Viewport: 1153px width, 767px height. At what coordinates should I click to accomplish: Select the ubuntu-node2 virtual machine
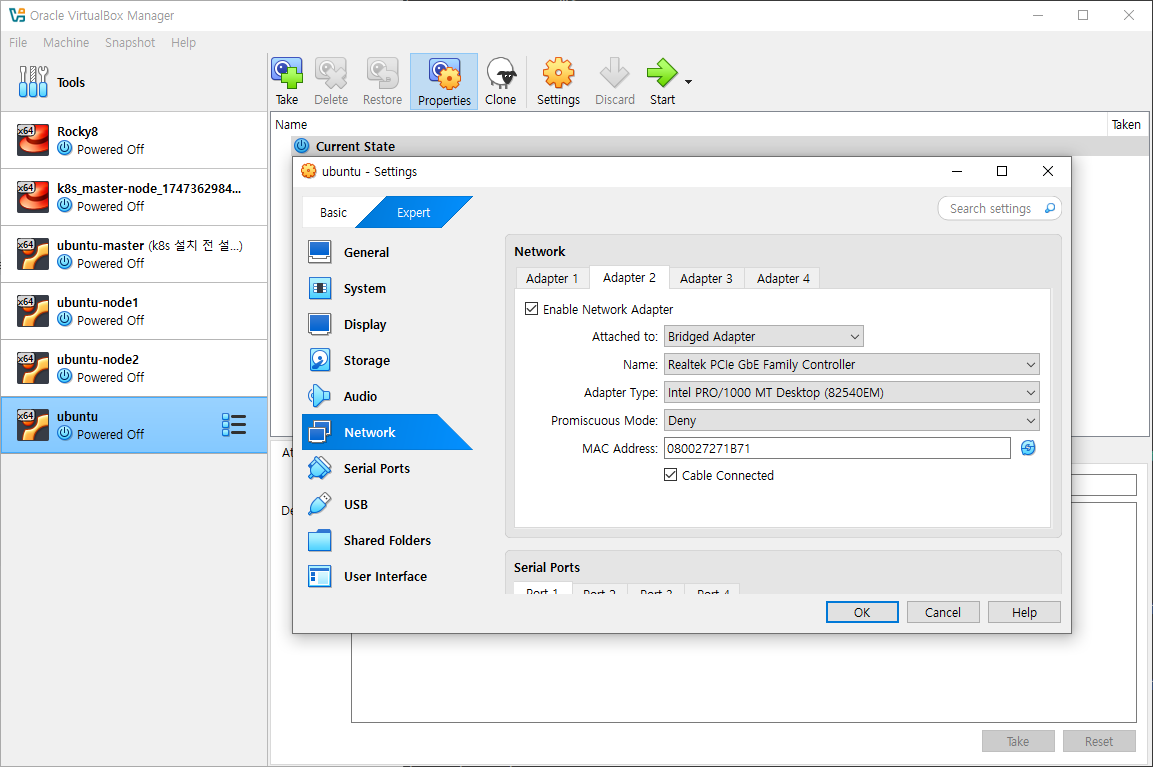tap(134, 368)
